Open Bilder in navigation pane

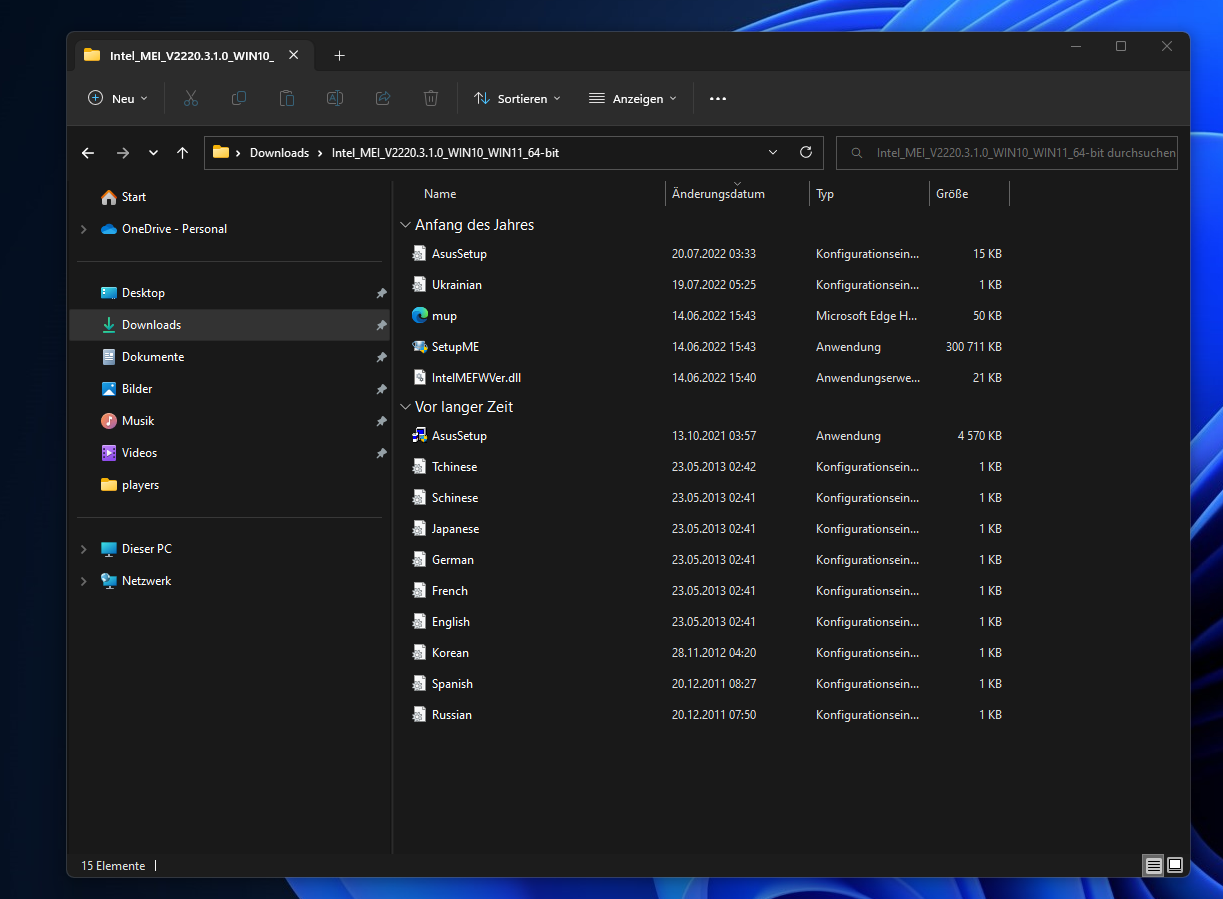pyautogui.click(x=137, y=389)
